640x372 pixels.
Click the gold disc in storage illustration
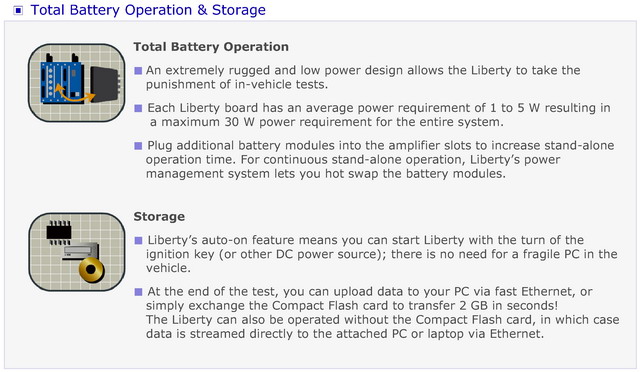click(91, 270)
